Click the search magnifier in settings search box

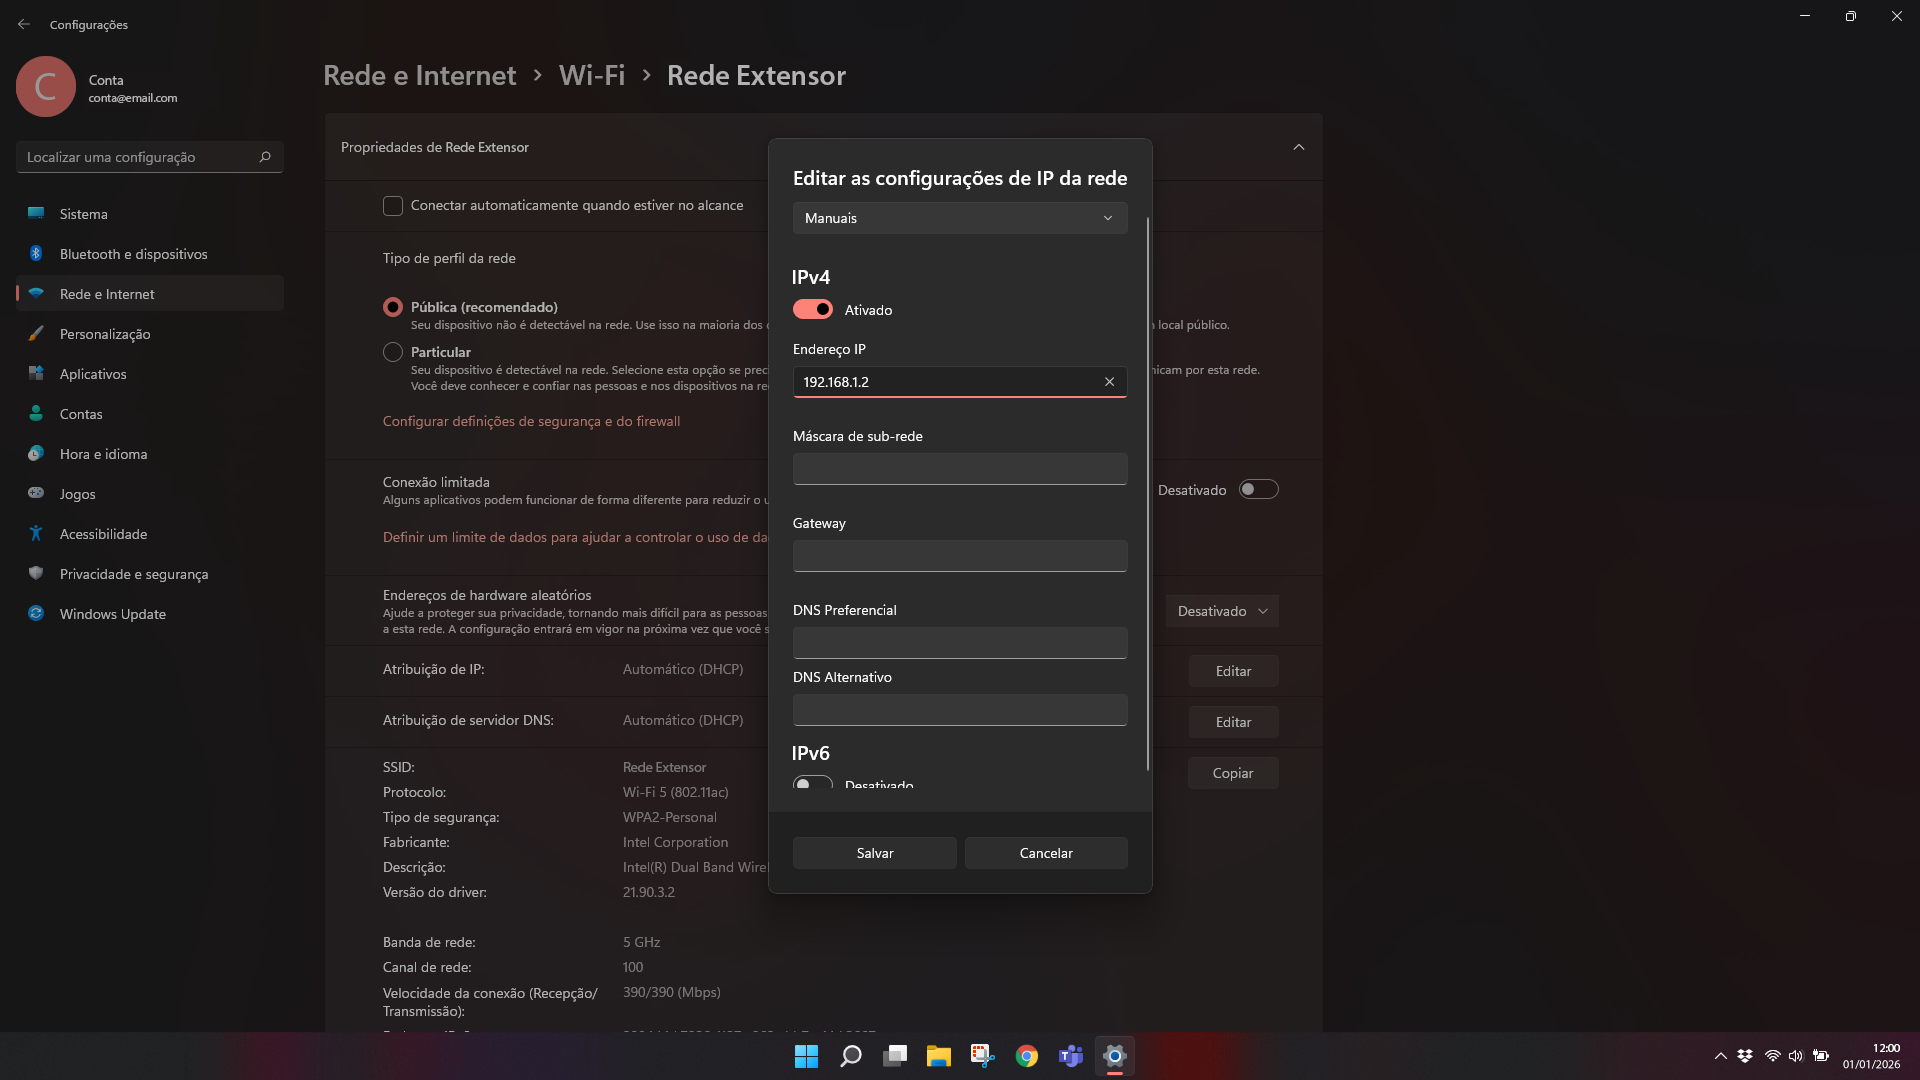[265, 157]
